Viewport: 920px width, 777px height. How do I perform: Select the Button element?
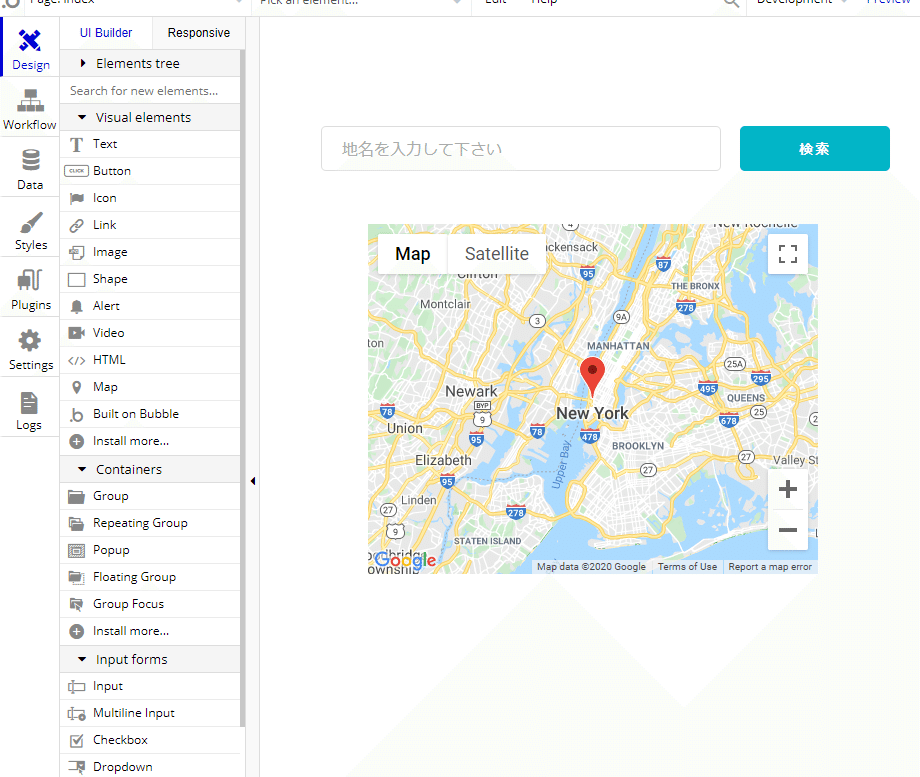click(150, 171)
